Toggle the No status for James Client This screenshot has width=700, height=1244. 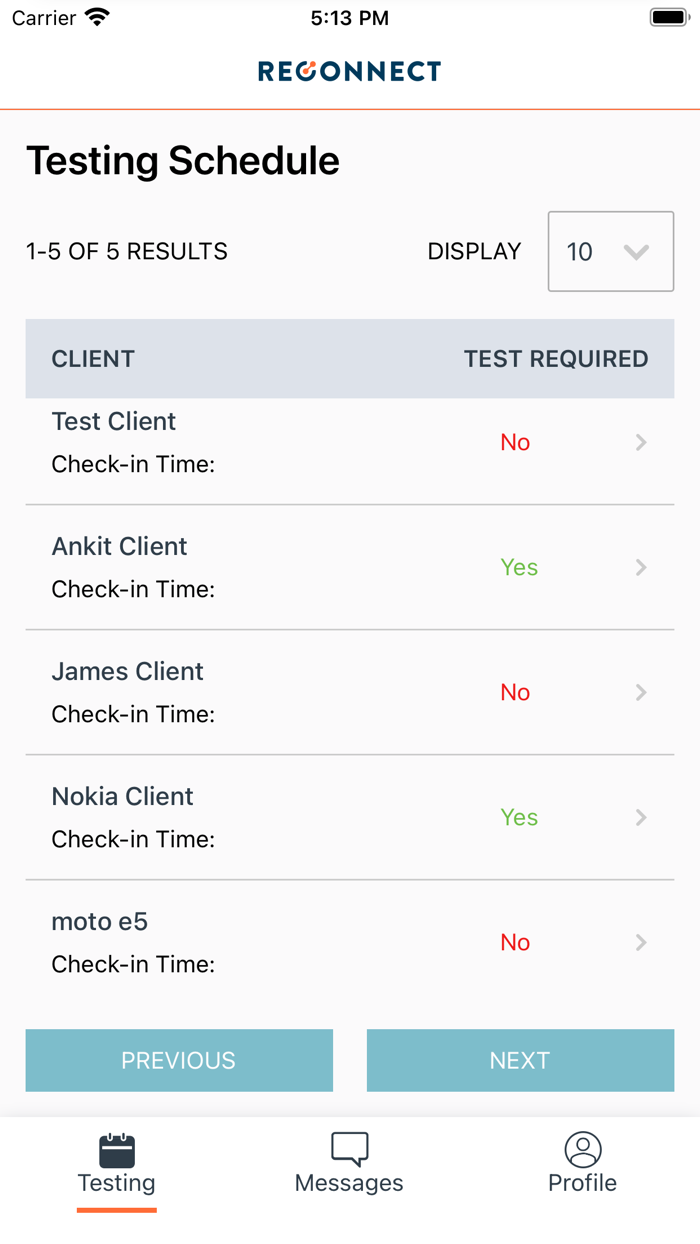[515, 692]
